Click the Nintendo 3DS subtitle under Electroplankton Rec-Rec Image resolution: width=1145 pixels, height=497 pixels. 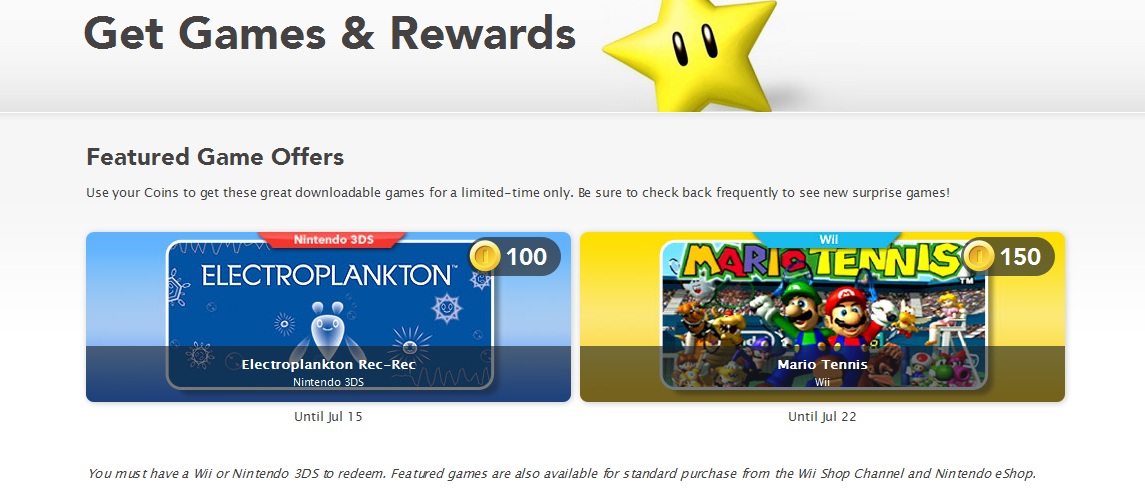328,382
